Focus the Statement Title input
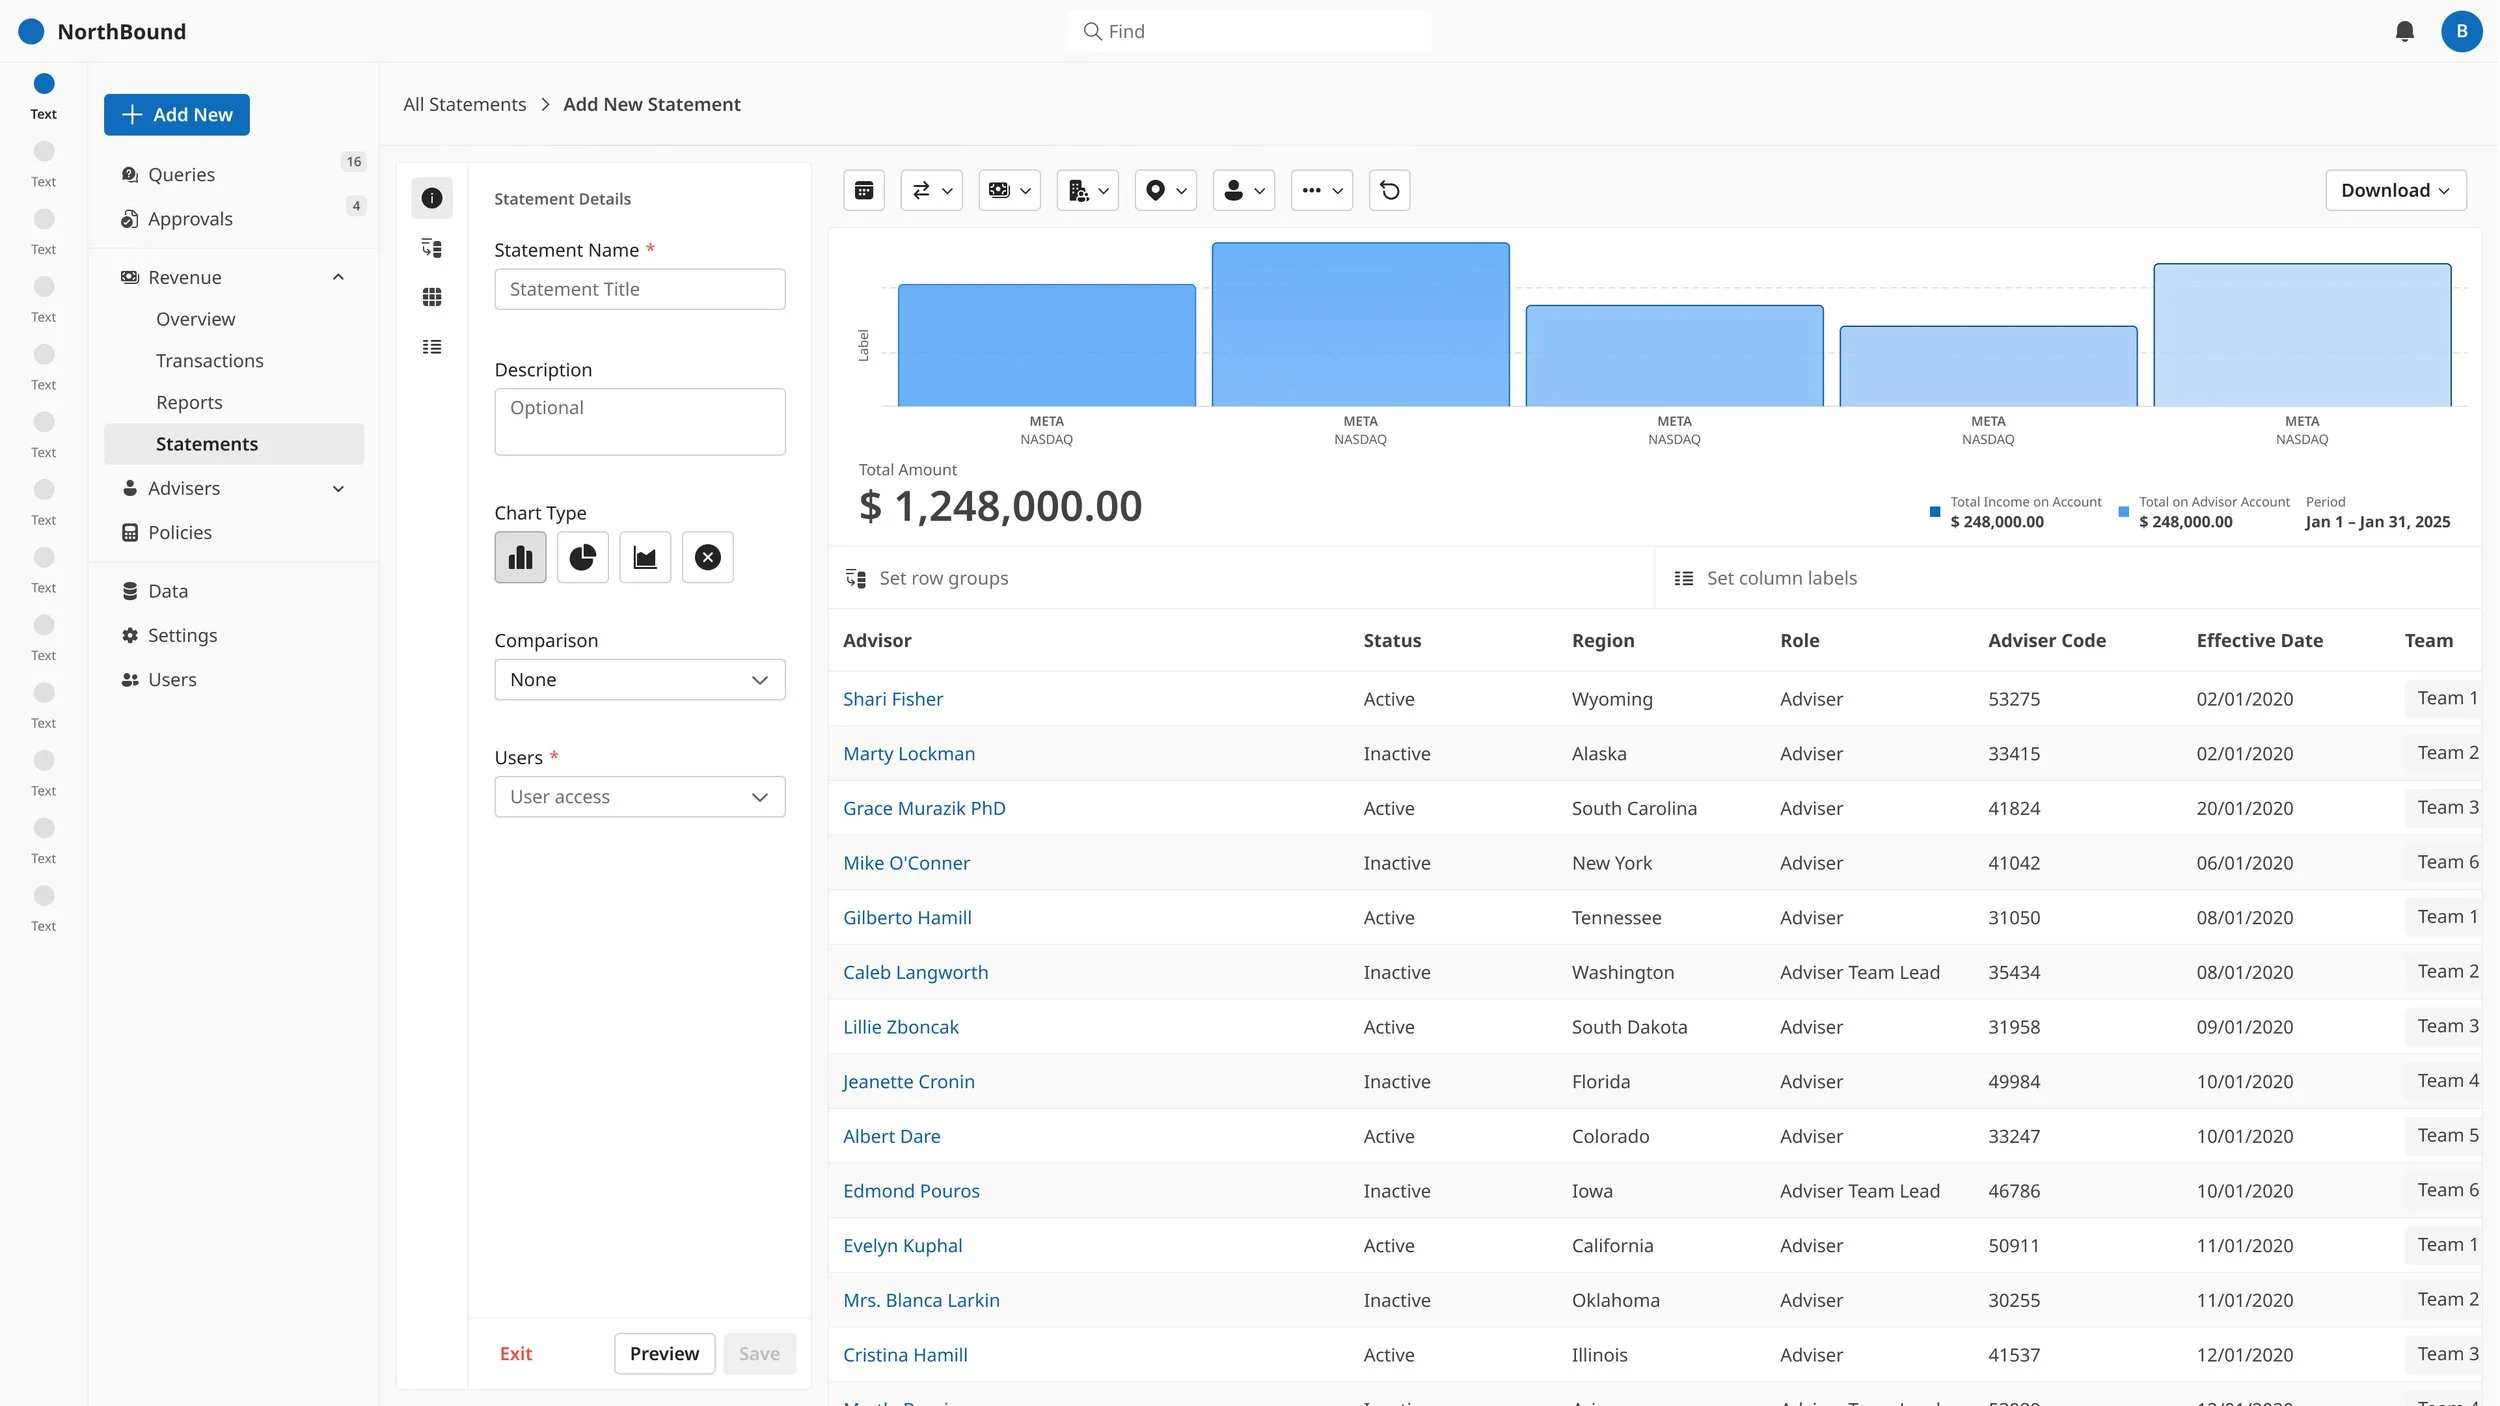The image size is (2500, 1406). 639,289
